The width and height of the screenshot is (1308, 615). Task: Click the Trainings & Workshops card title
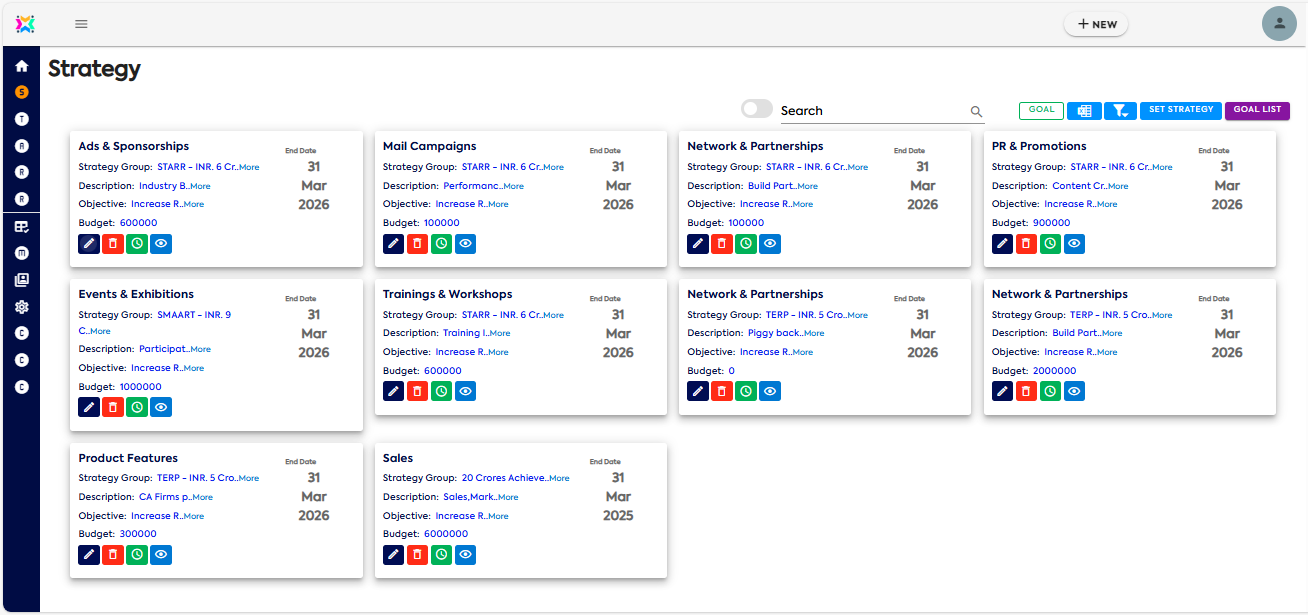coord(447,295)
